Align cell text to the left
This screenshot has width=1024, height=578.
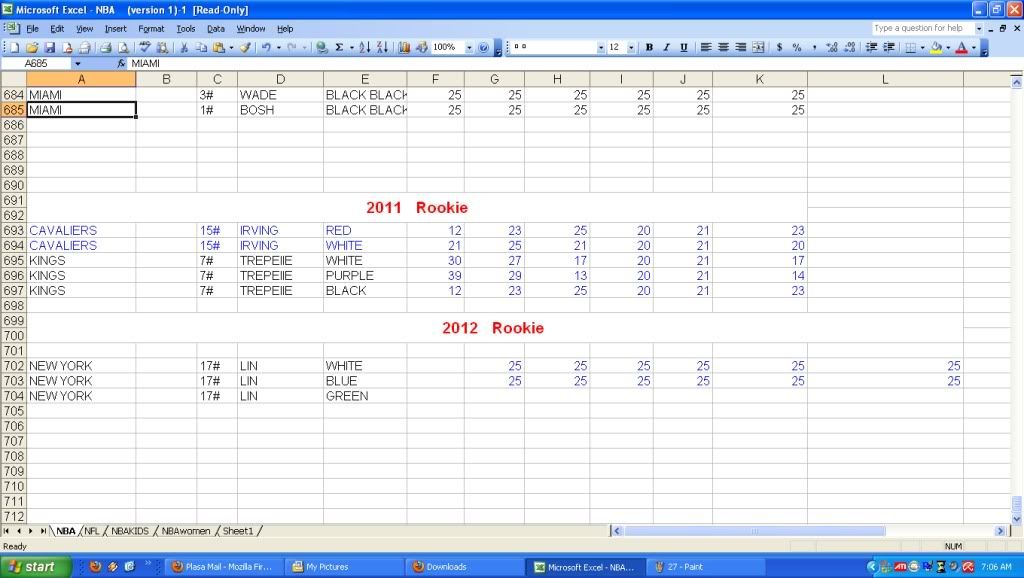(x=706, y=47)
